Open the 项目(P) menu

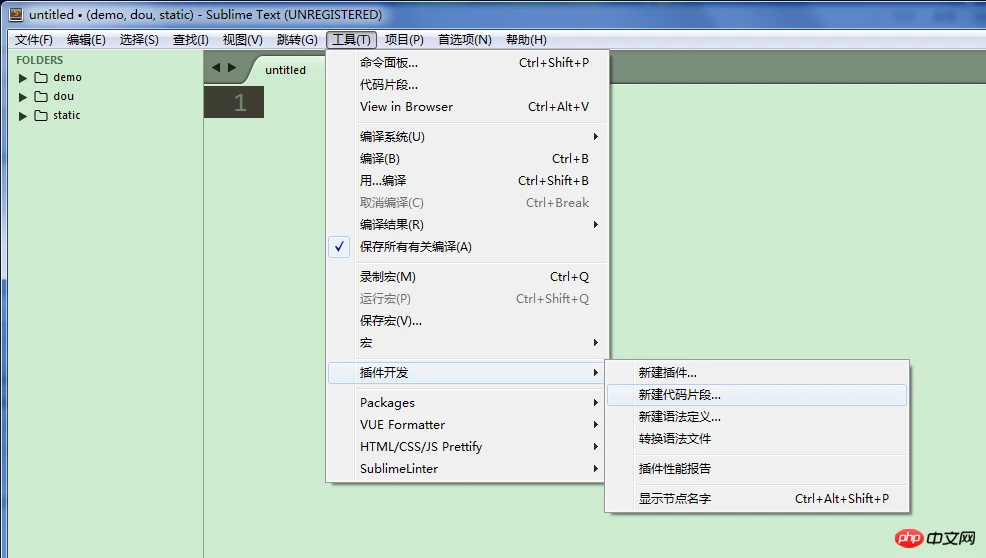point(404,40)
